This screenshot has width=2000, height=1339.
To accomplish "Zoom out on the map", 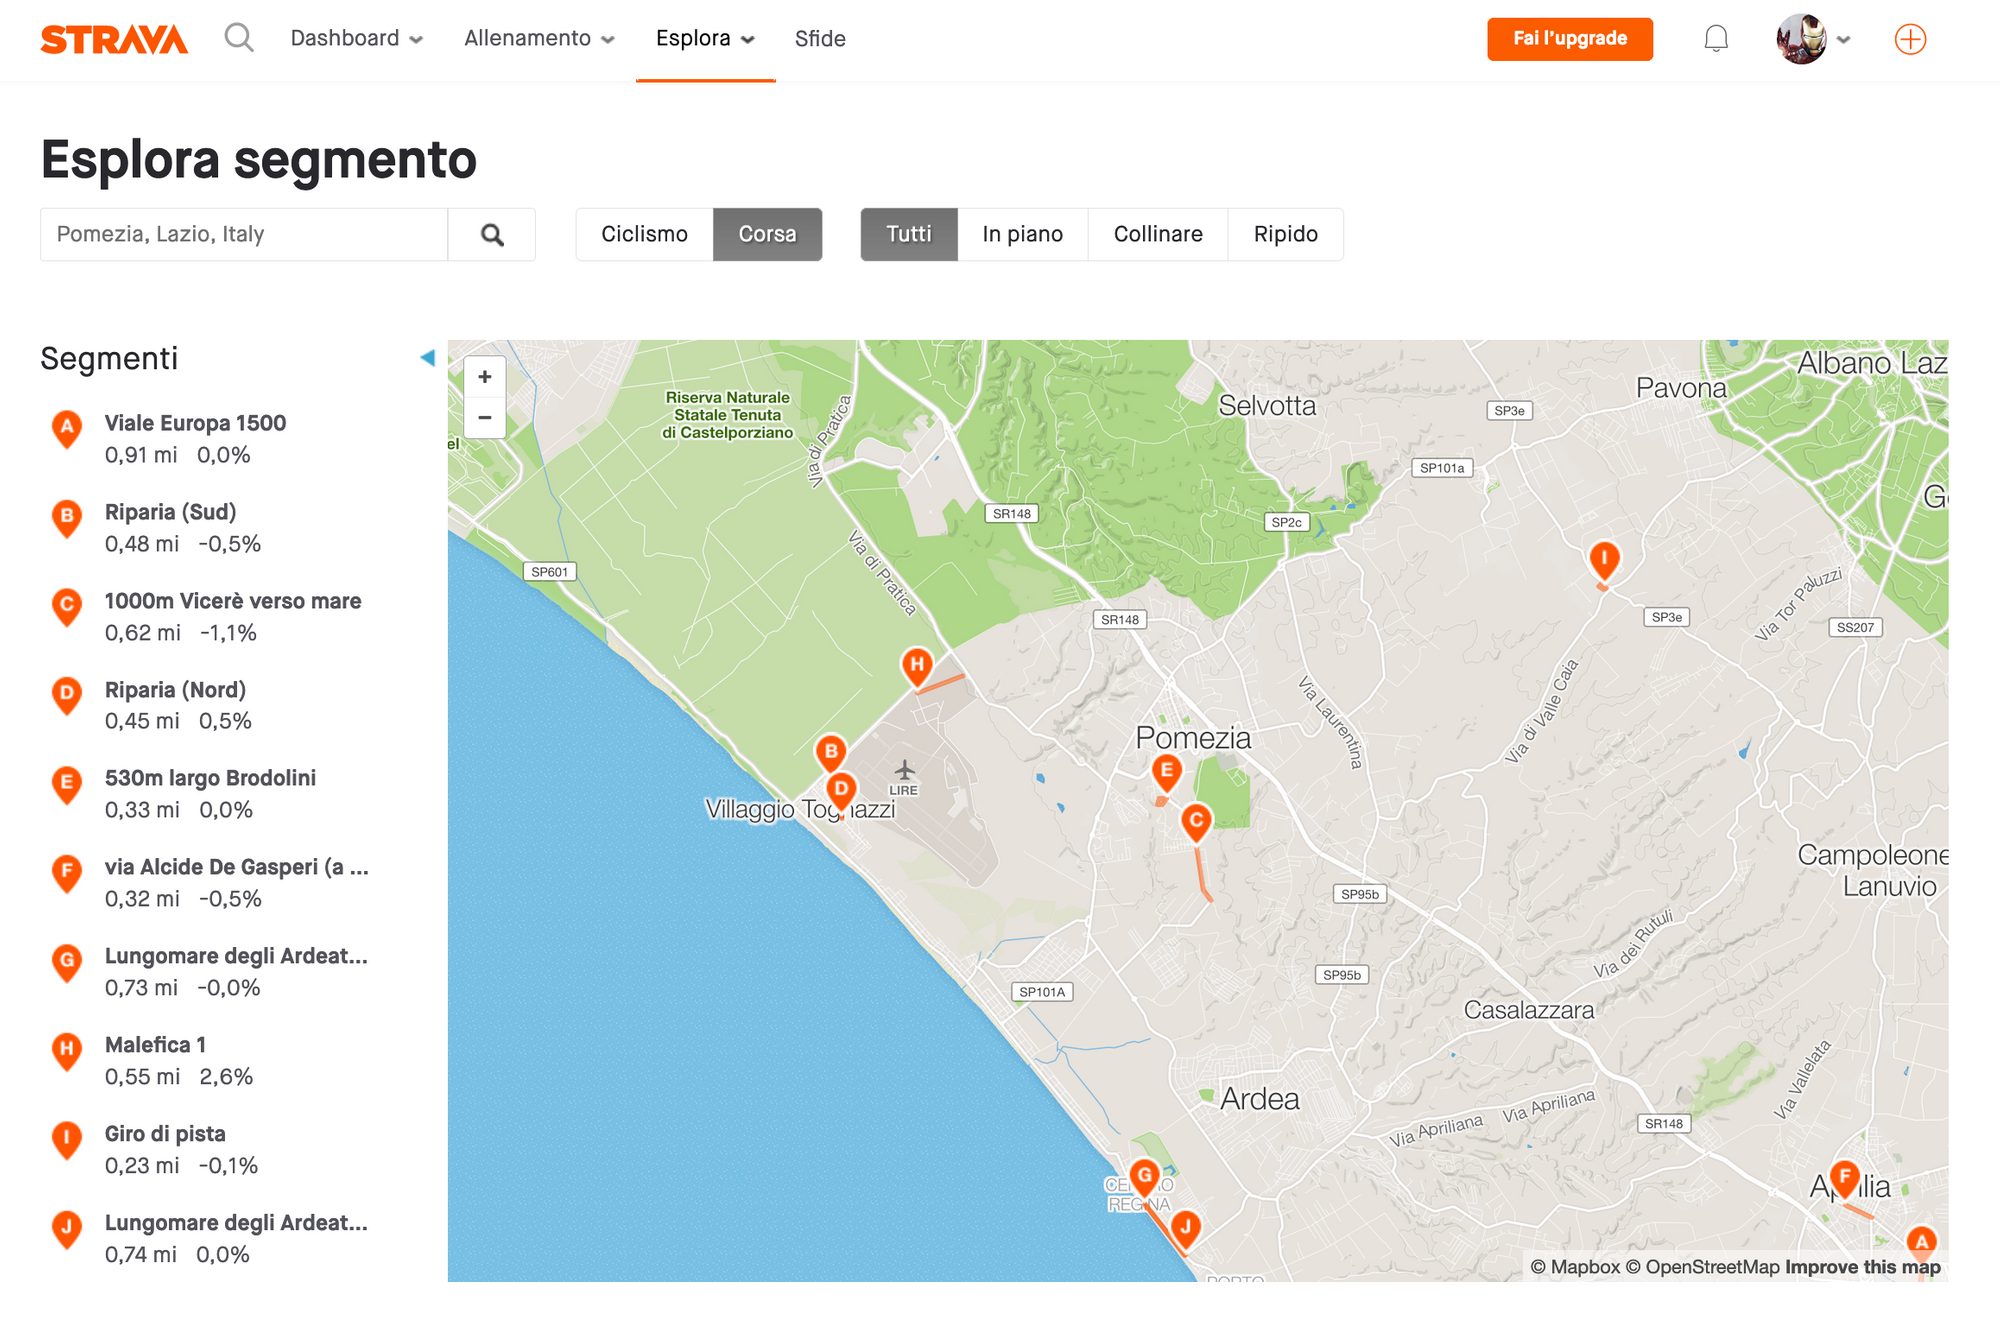I will click(485, 418).
